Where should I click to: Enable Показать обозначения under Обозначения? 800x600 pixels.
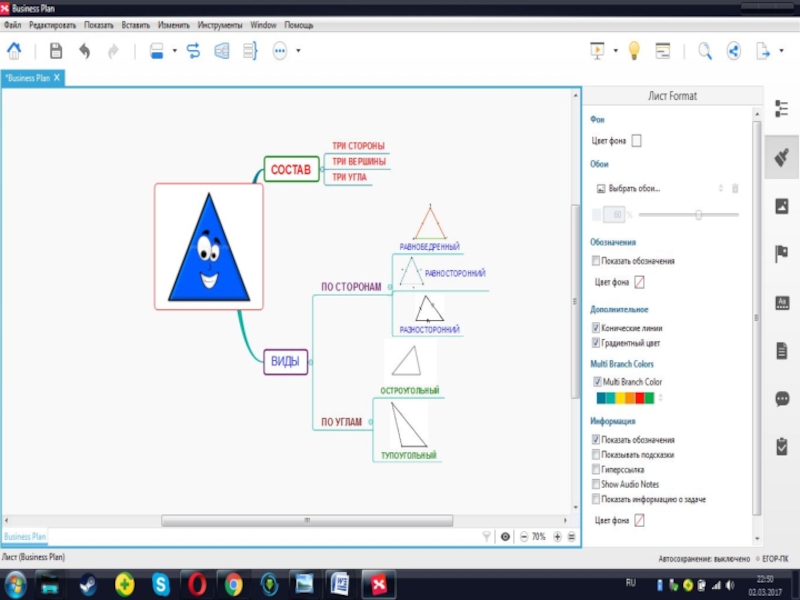595,261
